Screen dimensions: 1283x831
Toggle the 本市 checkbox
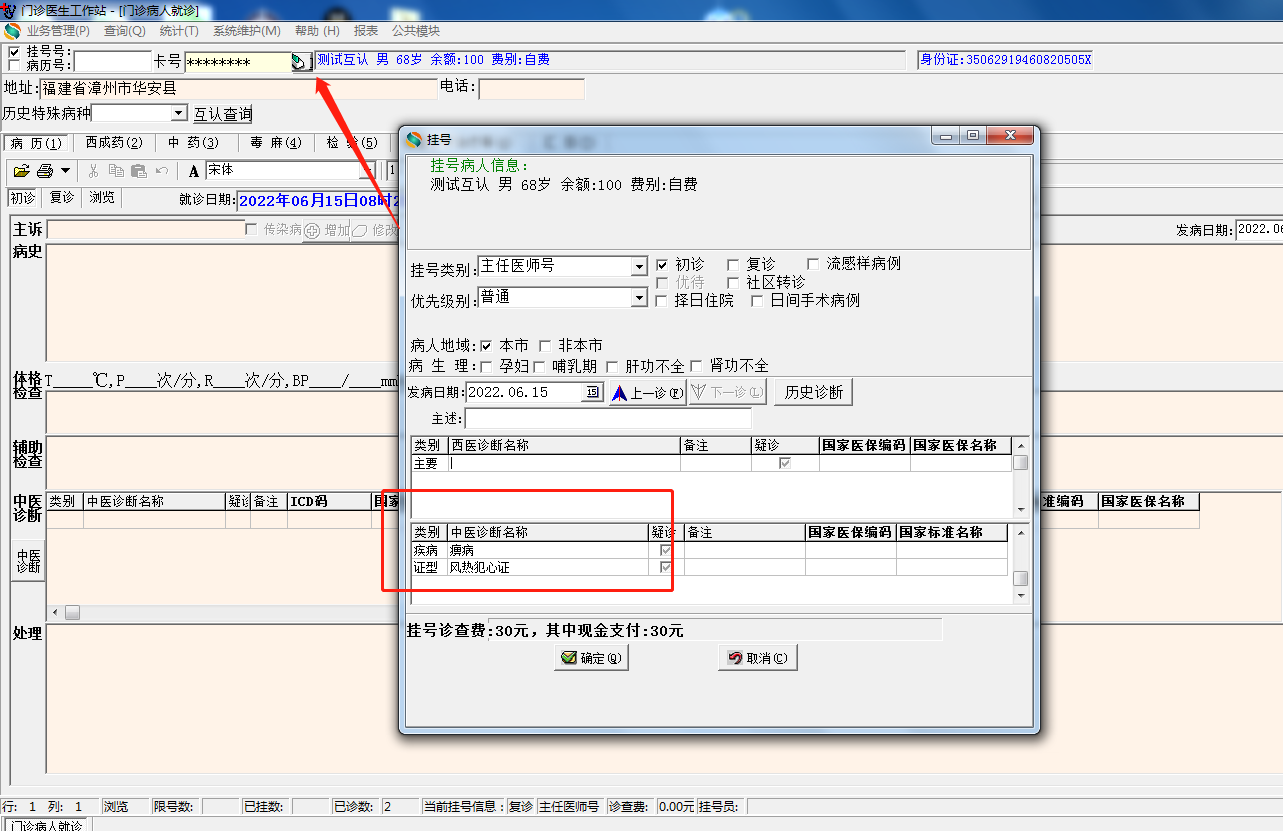click(486, 346)
